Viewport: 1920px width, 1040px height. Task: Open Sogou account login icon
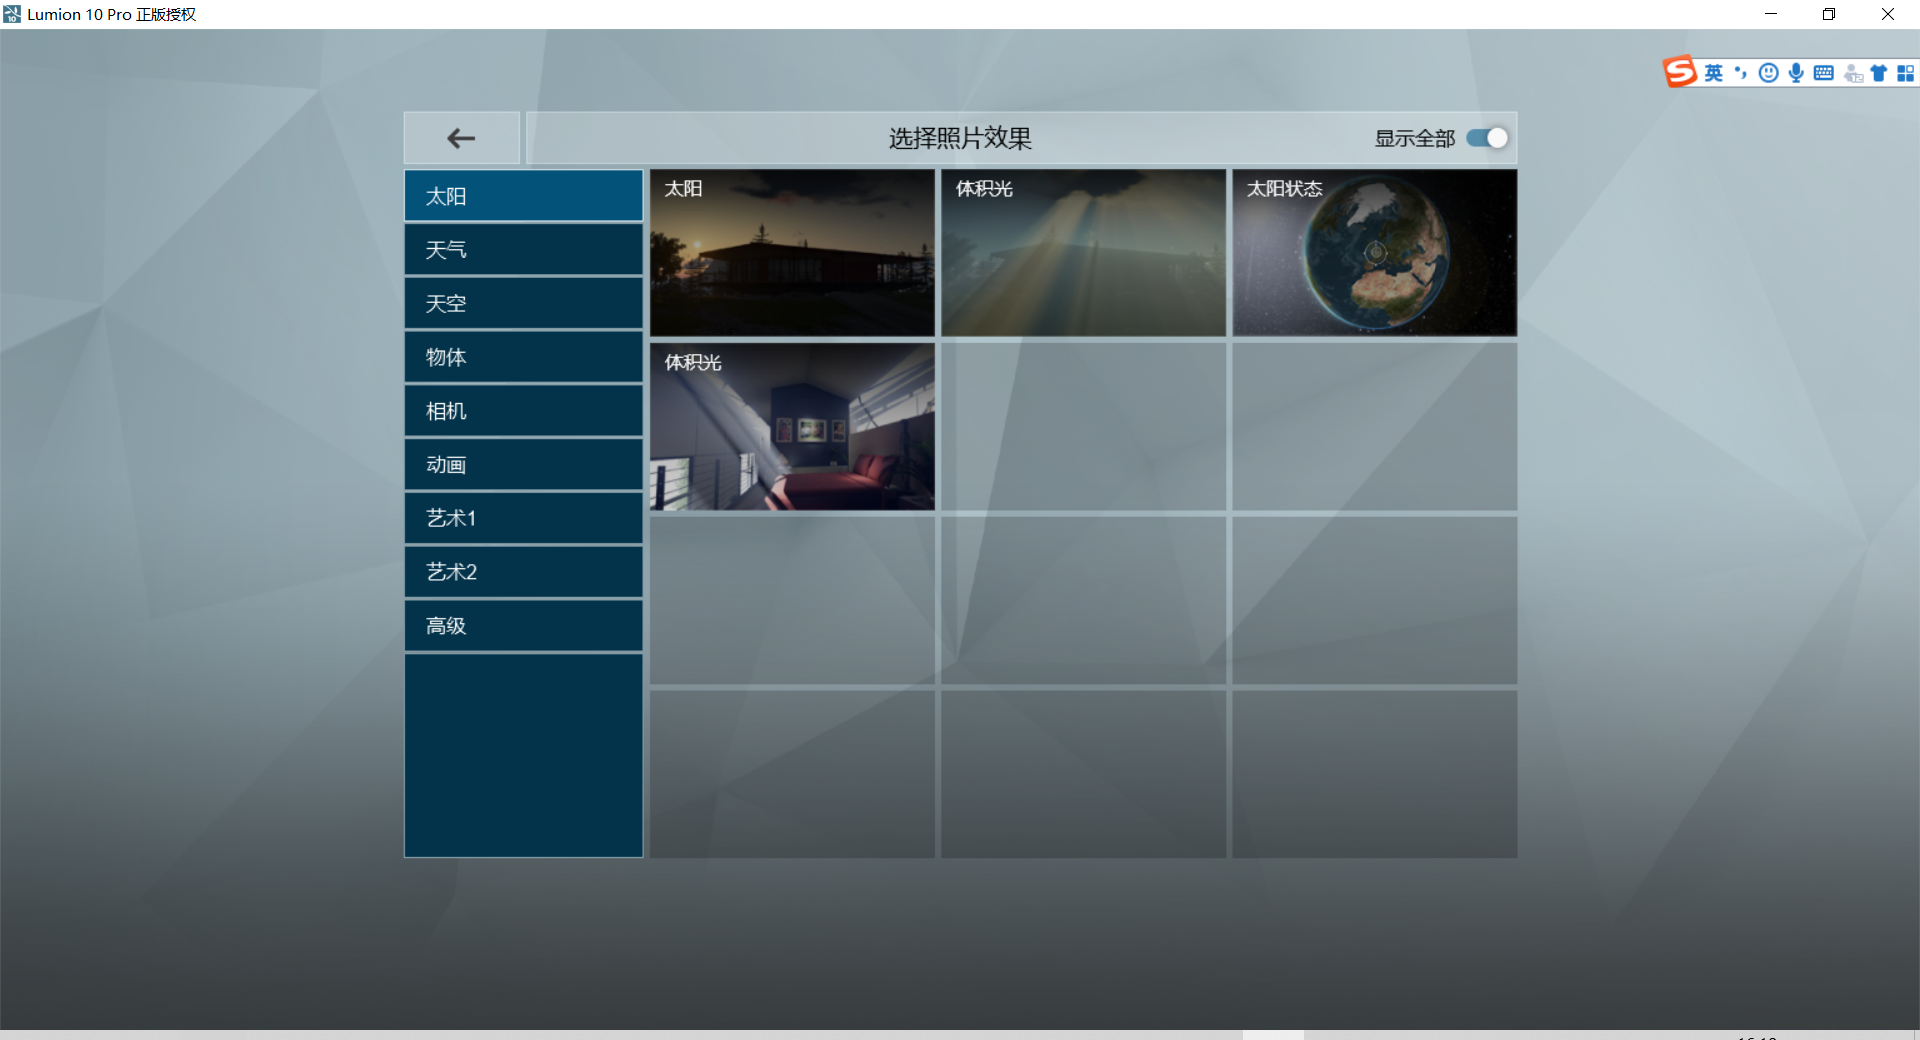click(x=1852, y=72)
